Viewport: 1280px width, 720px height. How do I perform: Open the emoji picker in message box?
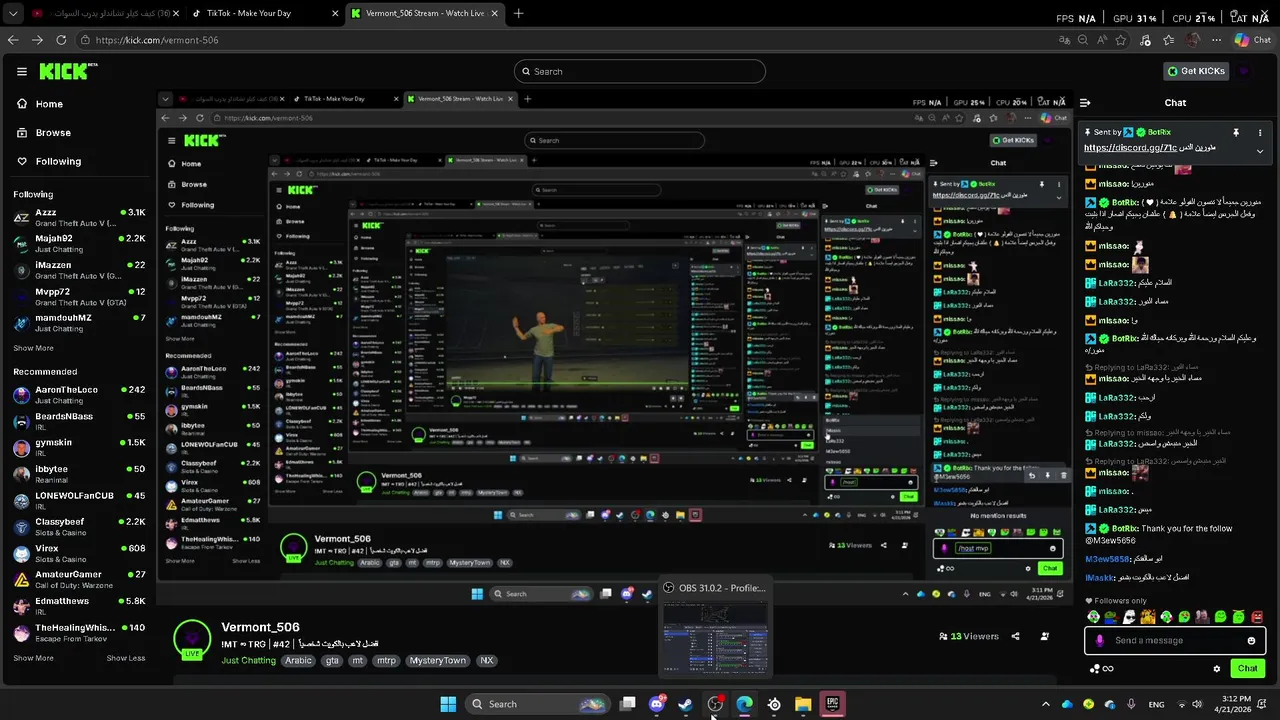1251,641
